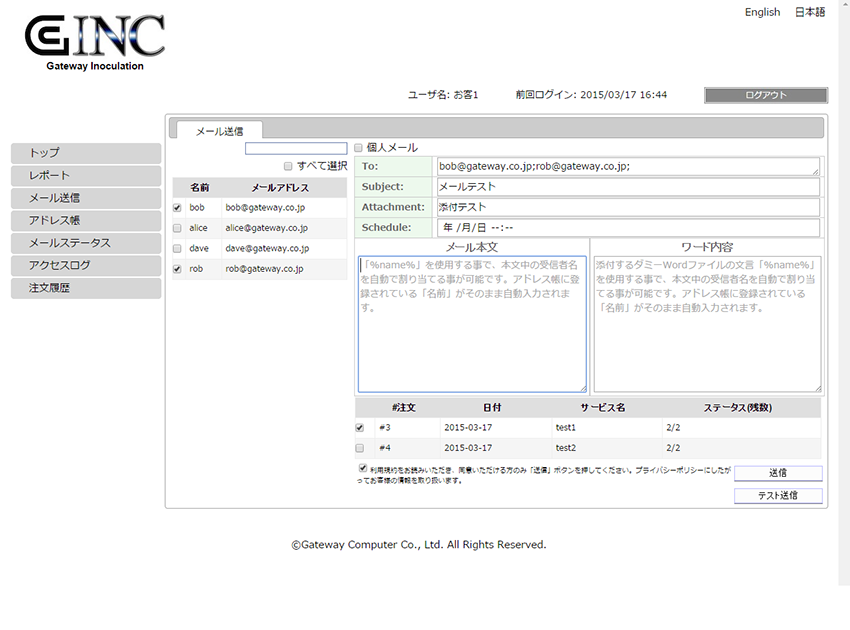Check the box for alice

click(x=177, y=228)
